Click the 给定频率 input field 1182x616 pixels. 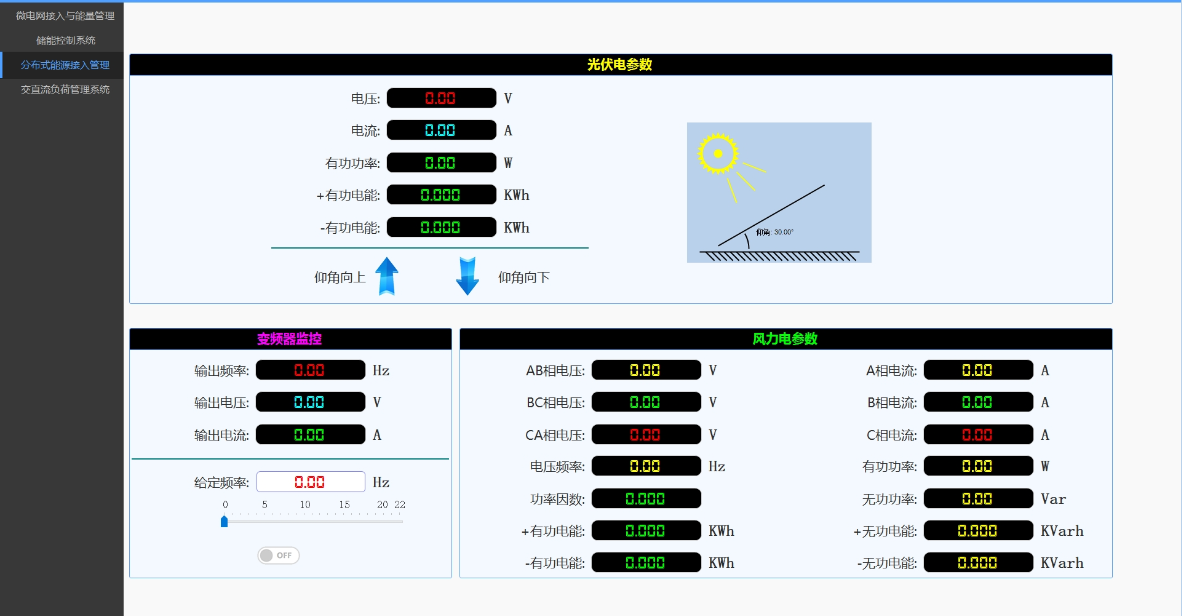click(310, 482)
